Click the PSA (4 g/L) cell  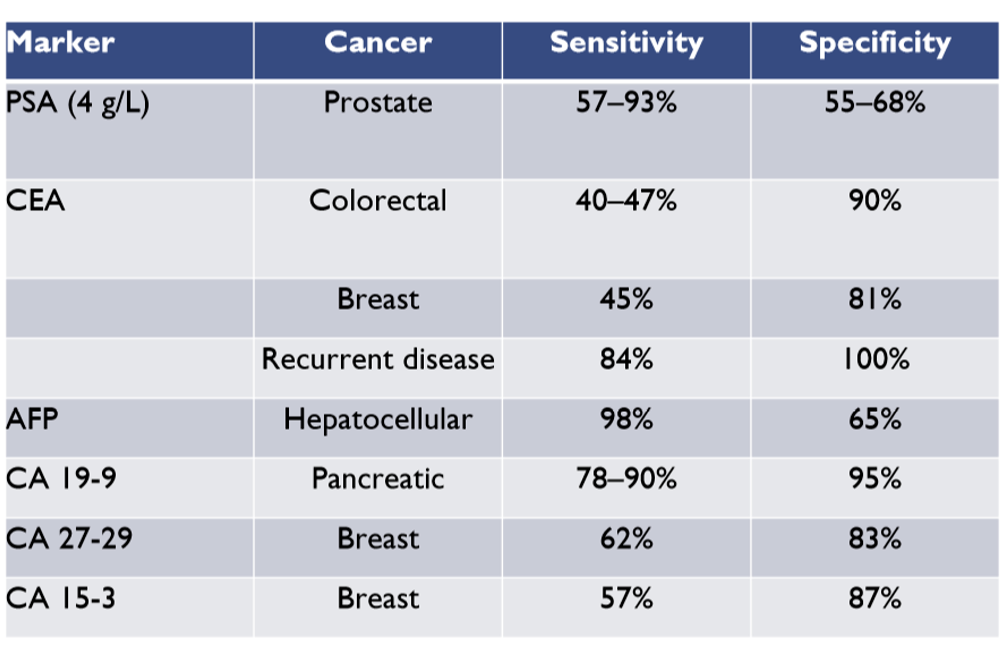click(78, 103)
